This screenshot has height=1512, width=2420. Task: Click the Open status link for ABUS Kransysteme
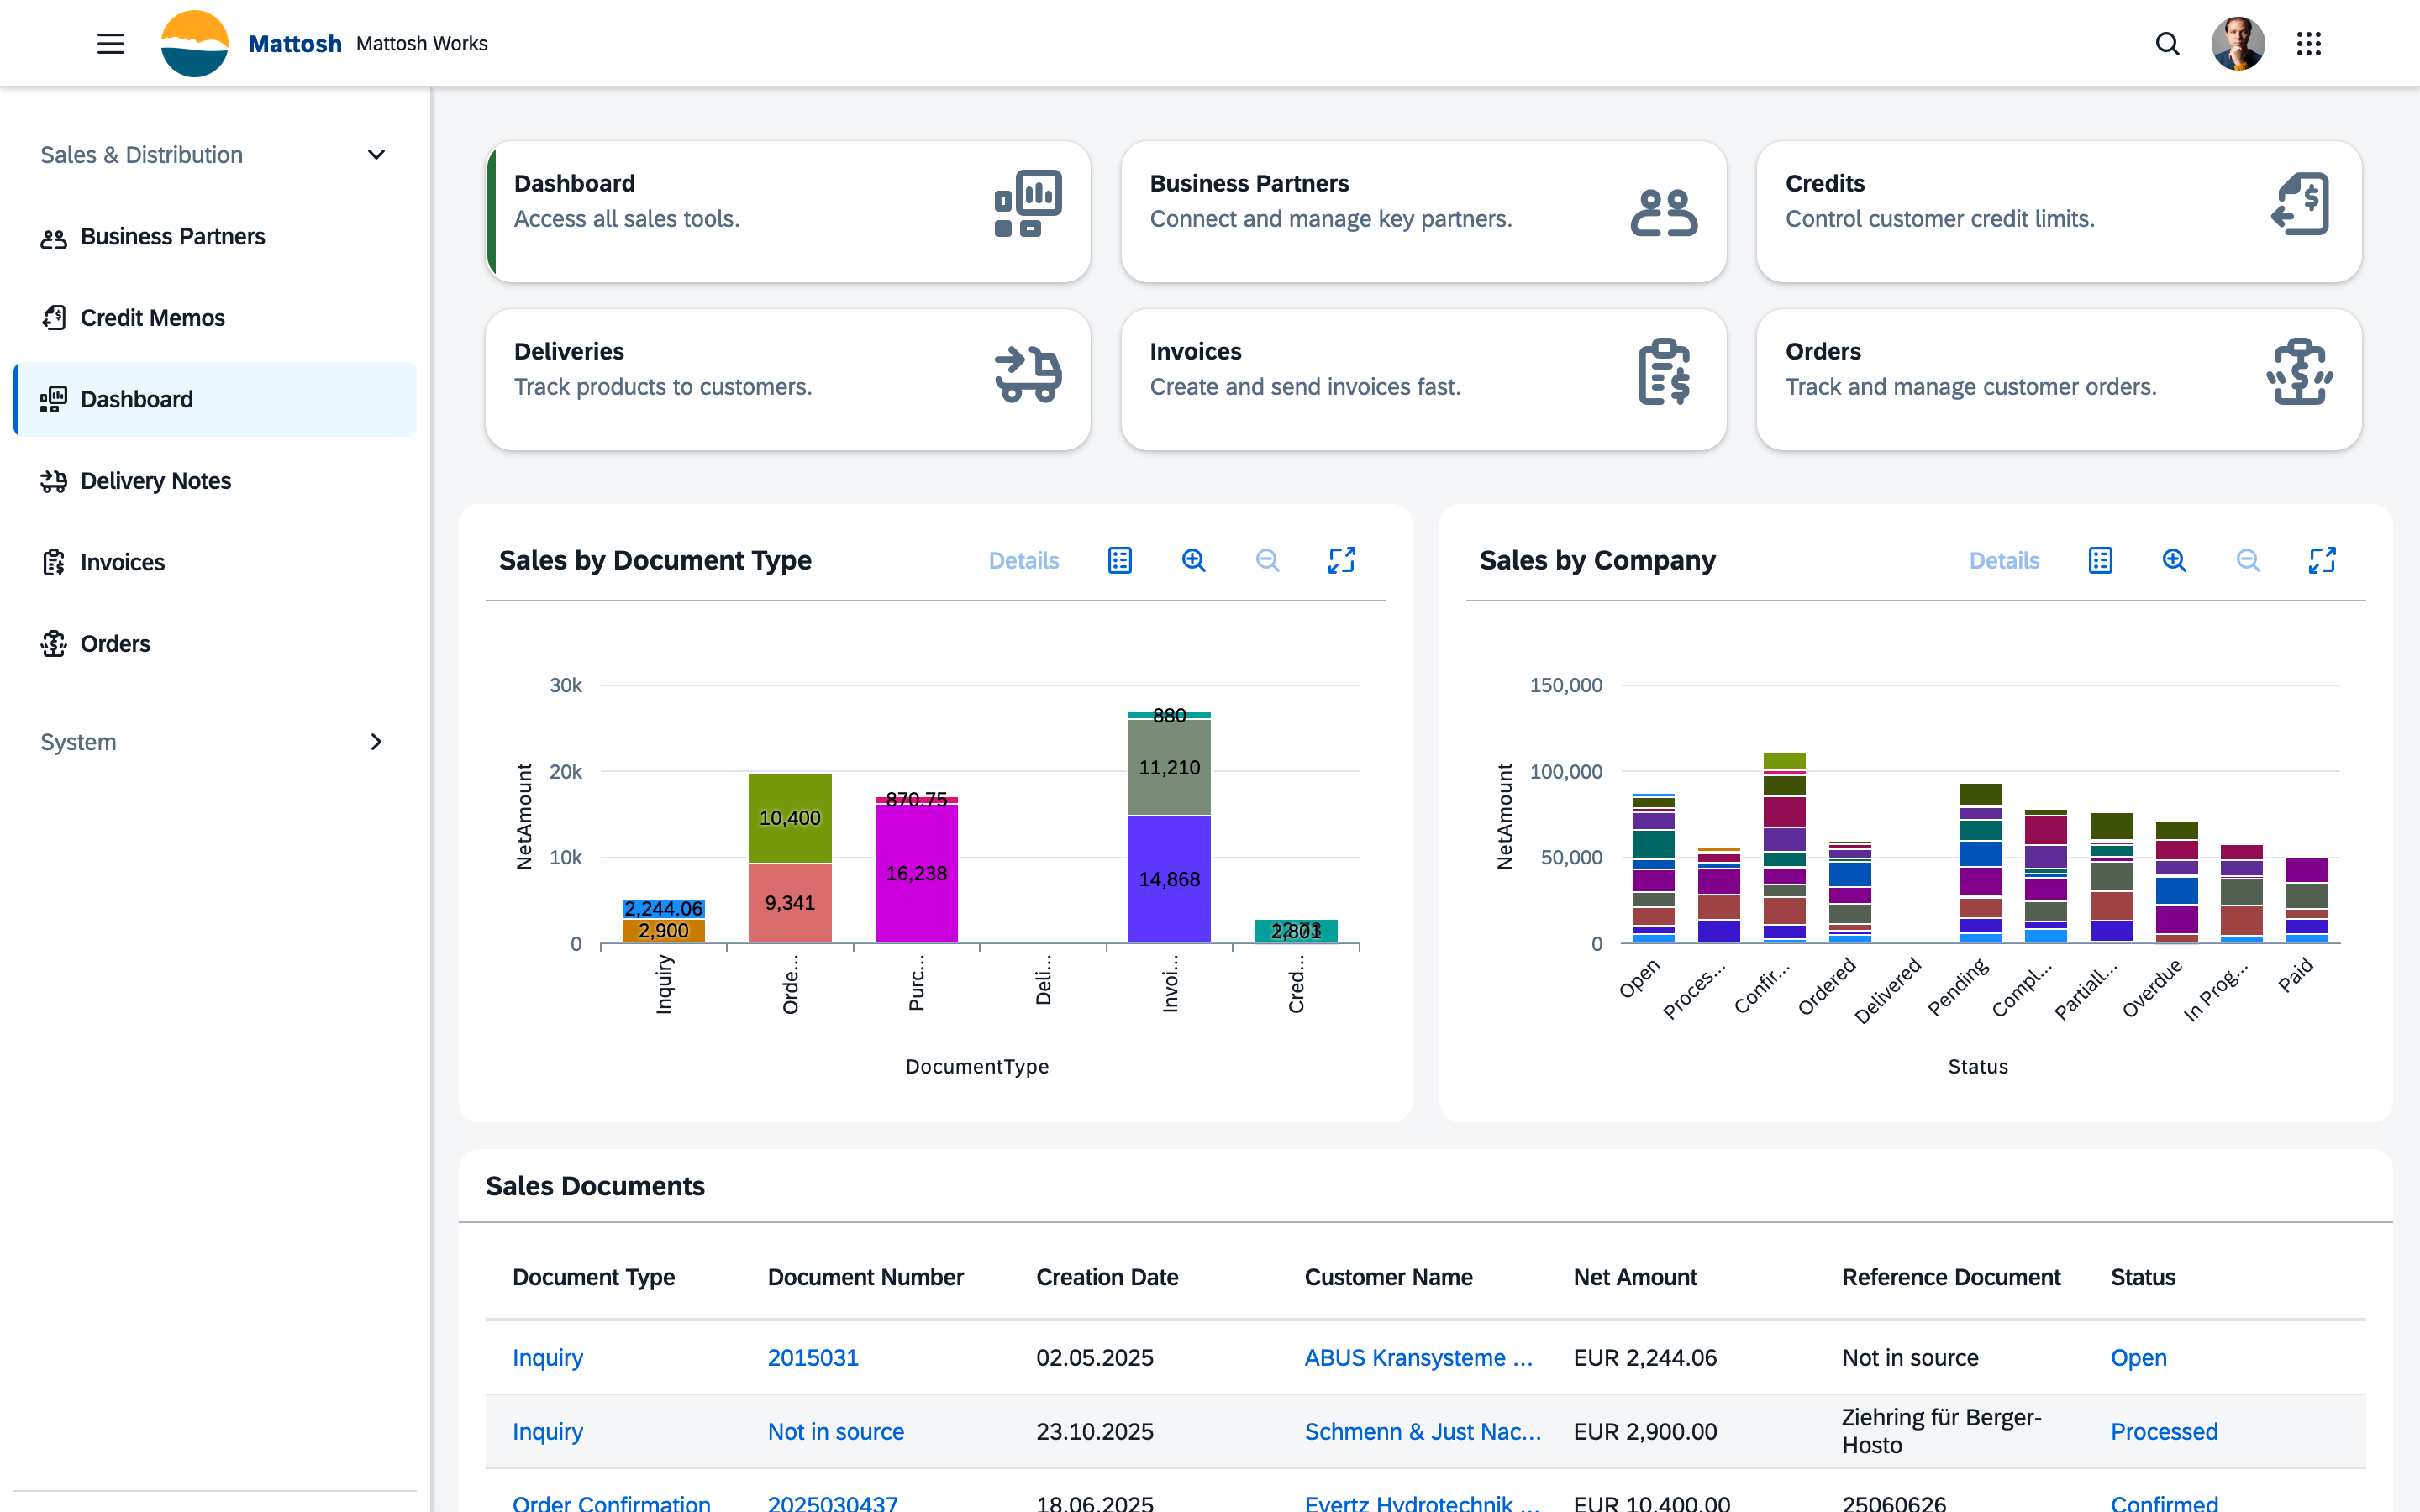(2138, 1357)
